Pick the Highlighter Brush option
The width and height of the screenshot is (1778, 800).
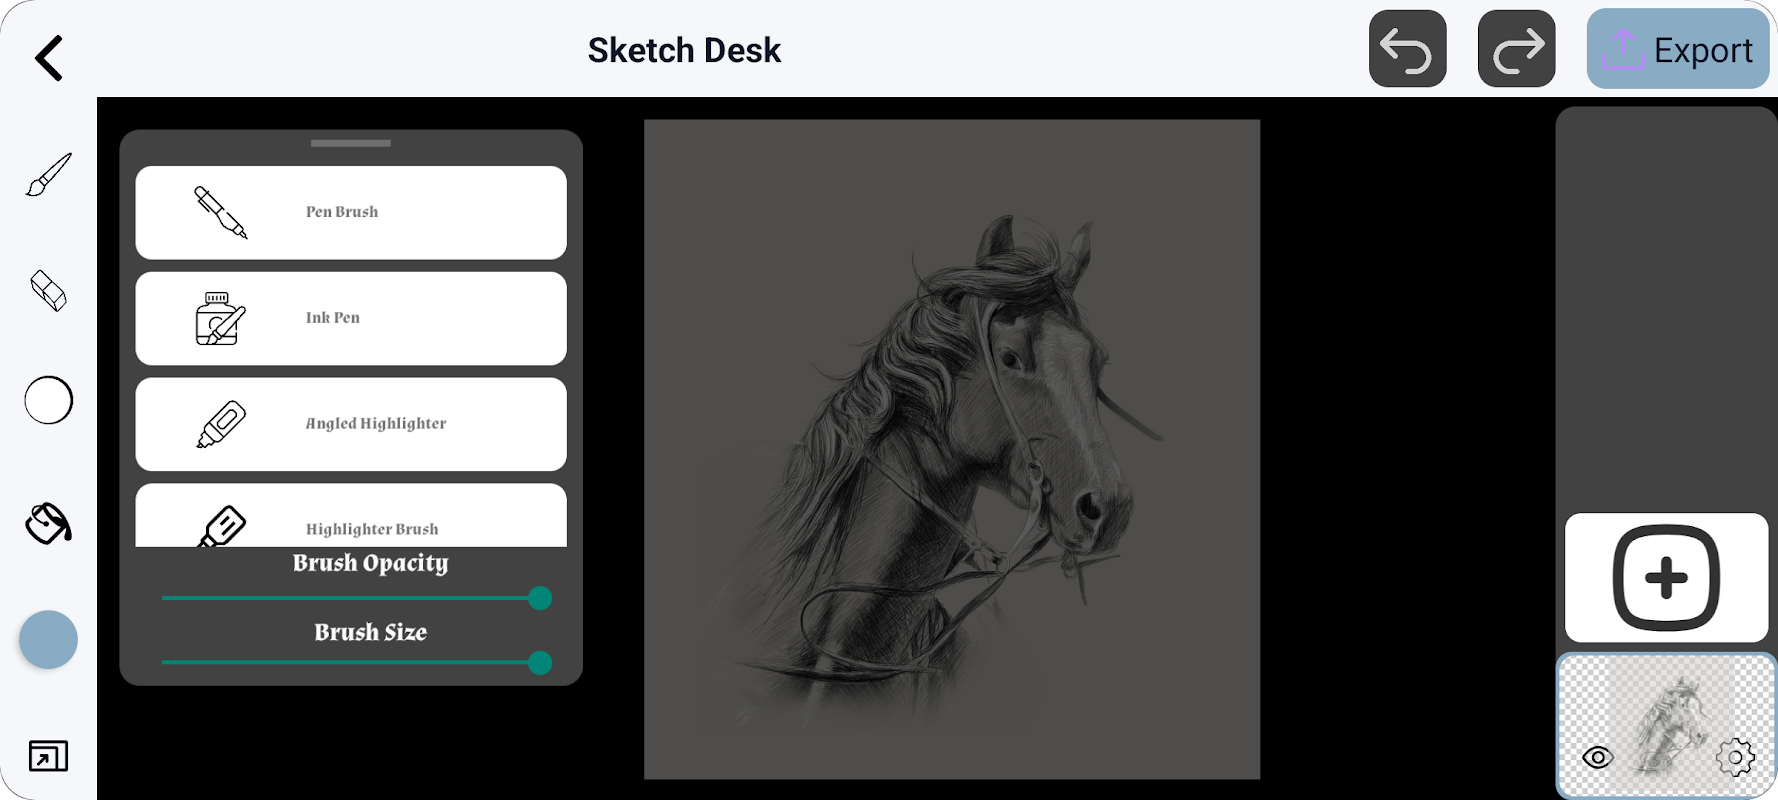(351, 515)
